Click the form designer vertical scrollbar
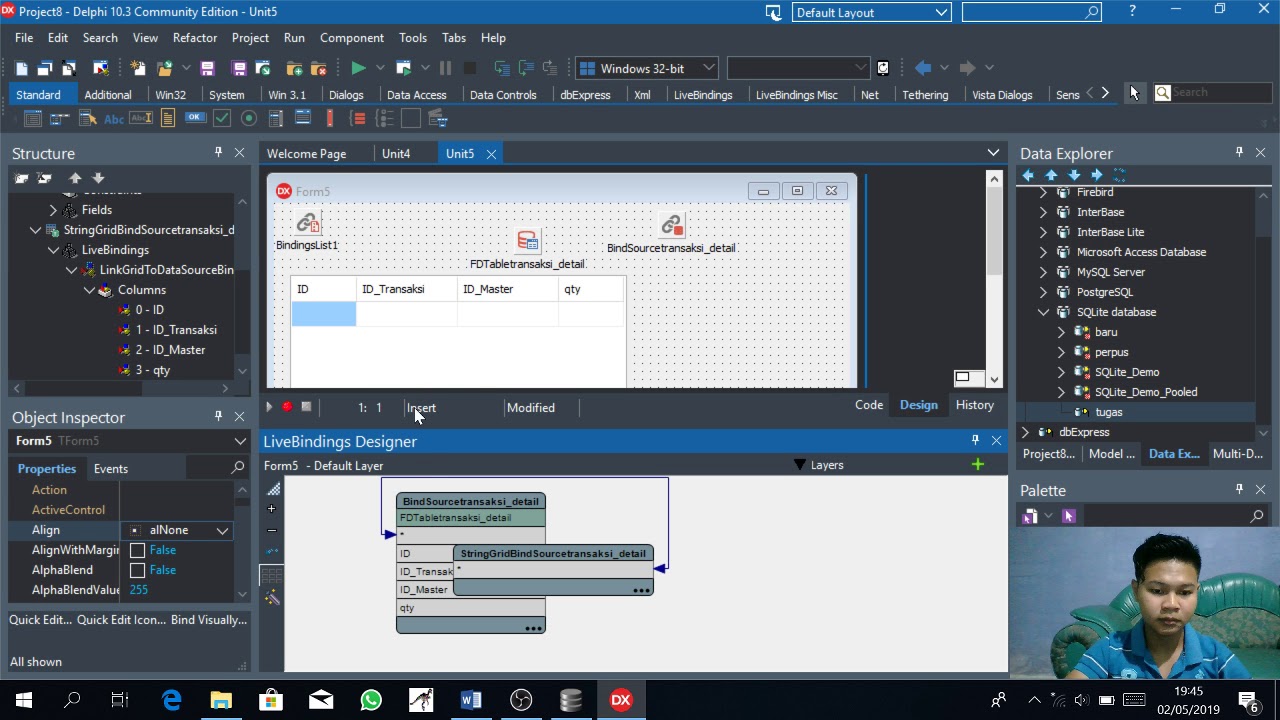Screen dimensions: 1280x720 click(x=993, y=278)
